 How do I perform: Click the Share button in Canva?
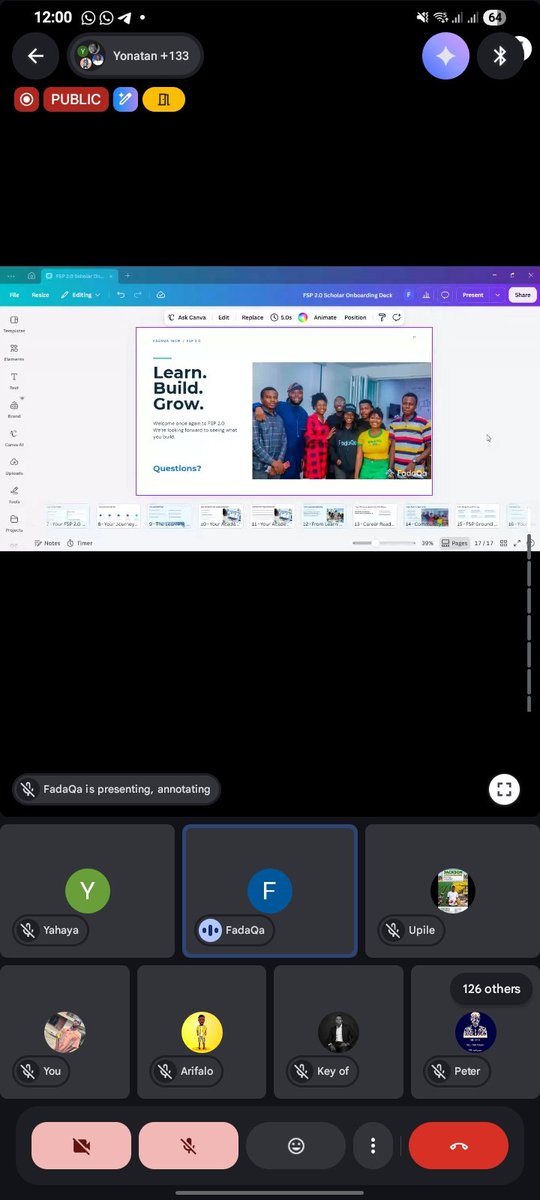pyautogui.click(x=522, y=295)
